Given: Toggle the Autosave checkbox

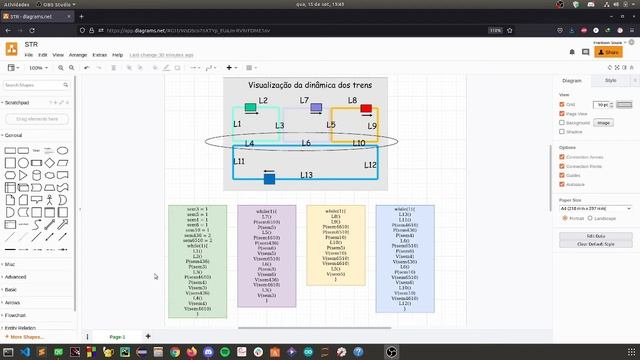Looking at the screenshot, I should [562, 184].
